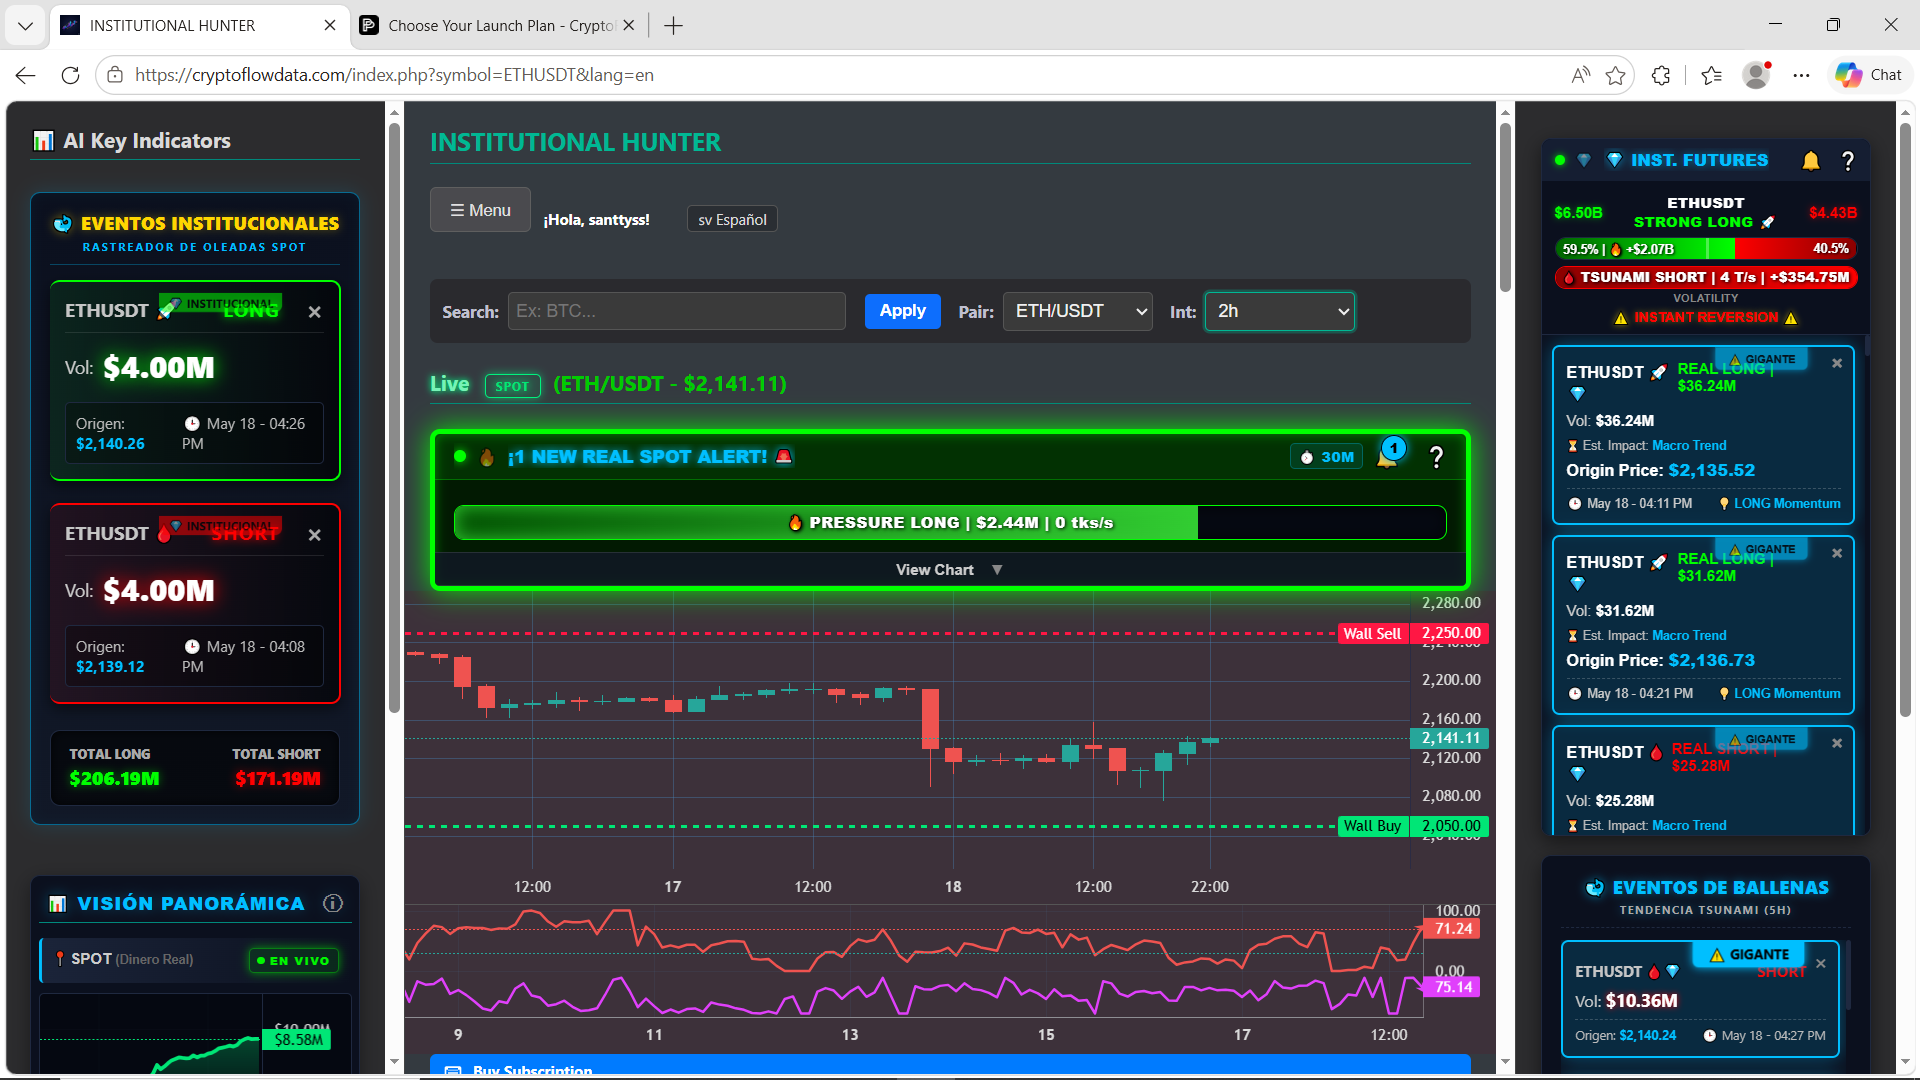Open the tab actions dropdown arrow

[25, 25]
